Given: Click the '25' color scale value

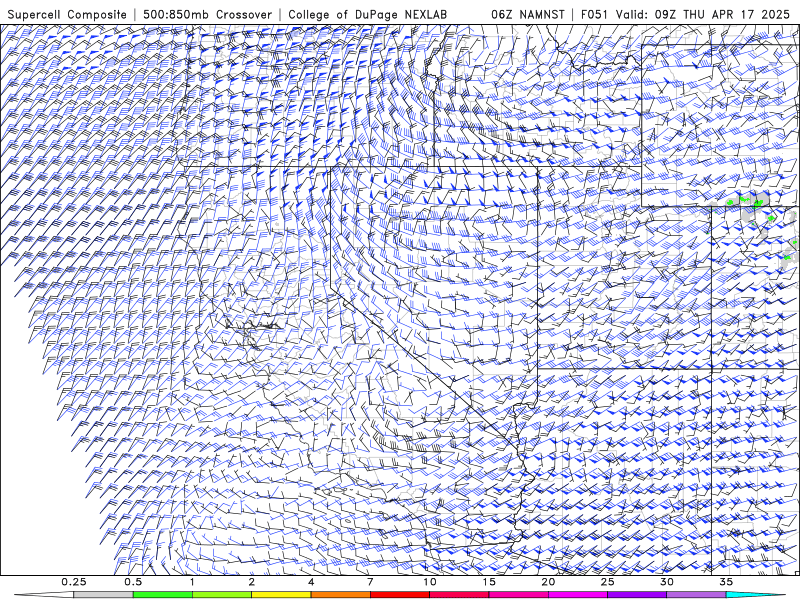Looking at the screenshot, I should (x=607, y=582).
